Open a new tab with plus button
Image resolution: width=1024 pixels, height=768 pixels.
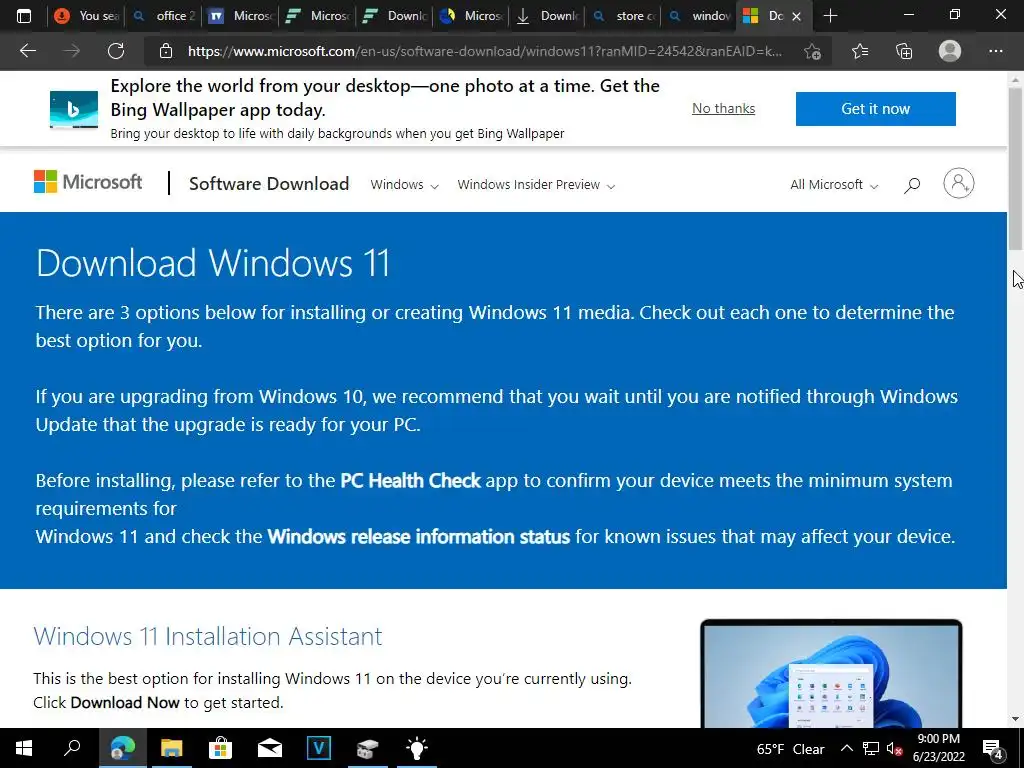click(x=830, y=16)
